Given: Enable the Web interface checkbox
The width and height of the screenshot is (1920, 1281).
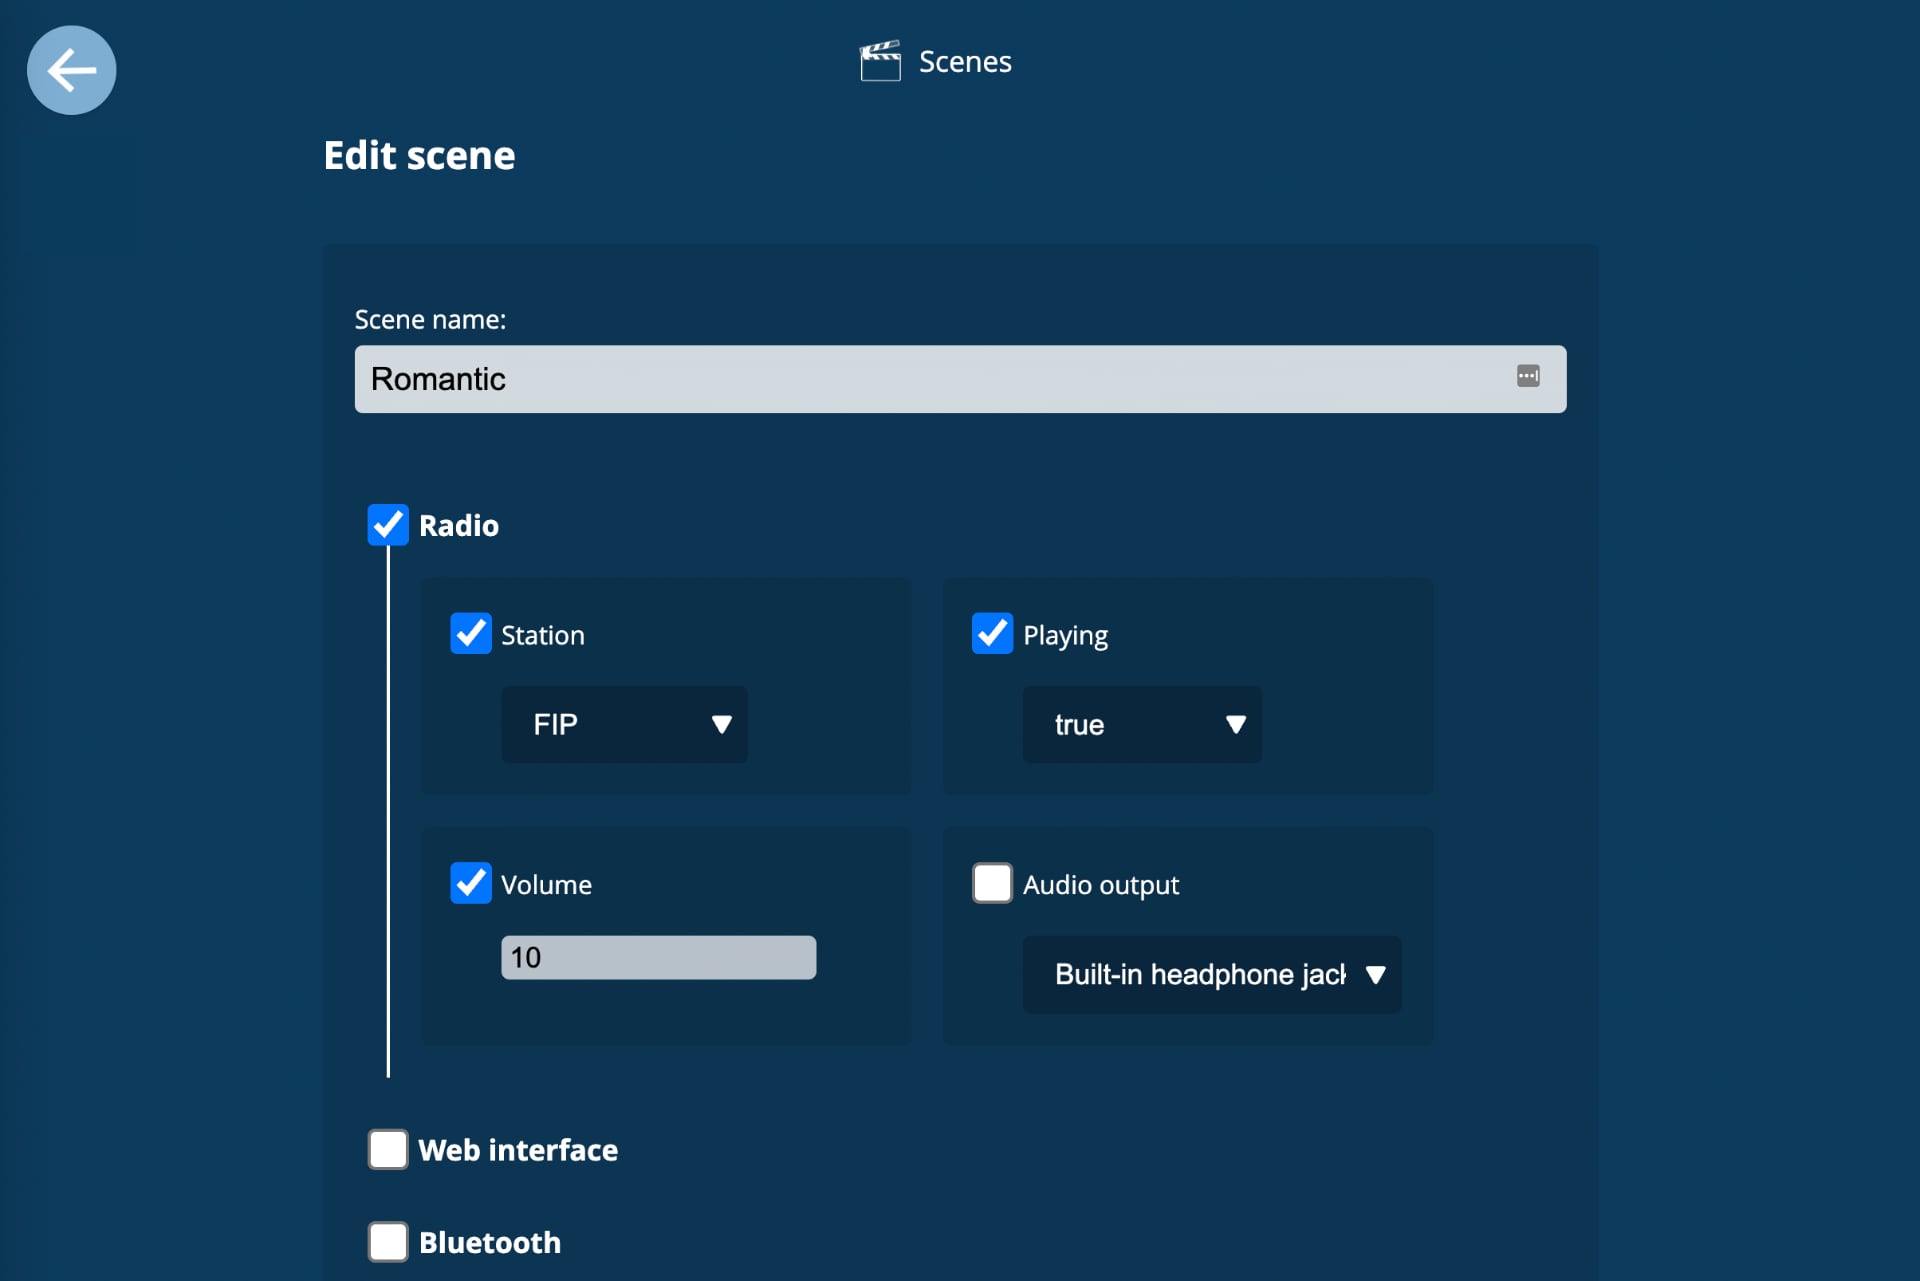Looking at the screenshot, I should point(388,1150).
